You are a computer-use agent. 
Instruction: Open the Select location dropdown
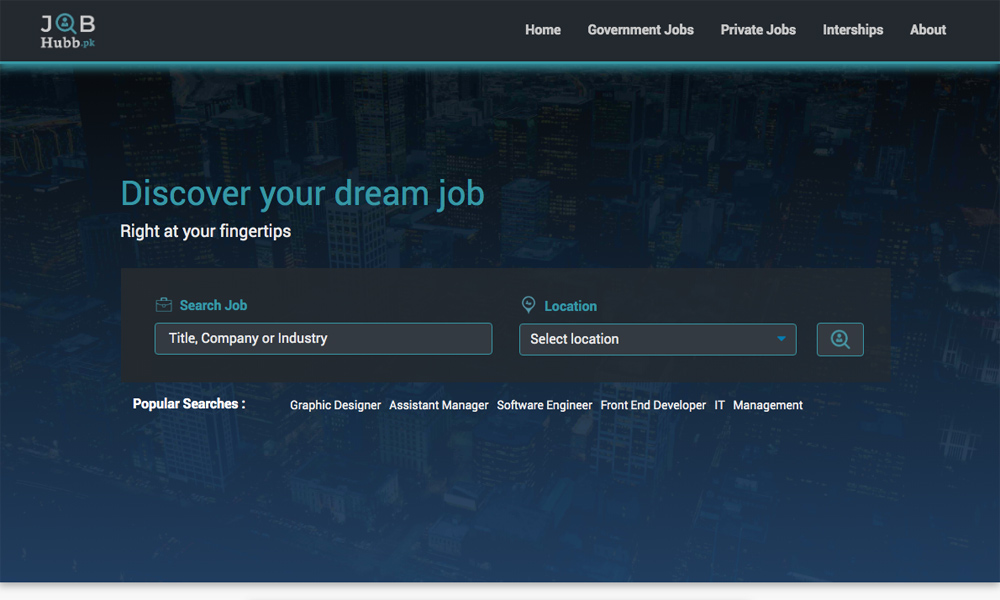coord(657,339)
